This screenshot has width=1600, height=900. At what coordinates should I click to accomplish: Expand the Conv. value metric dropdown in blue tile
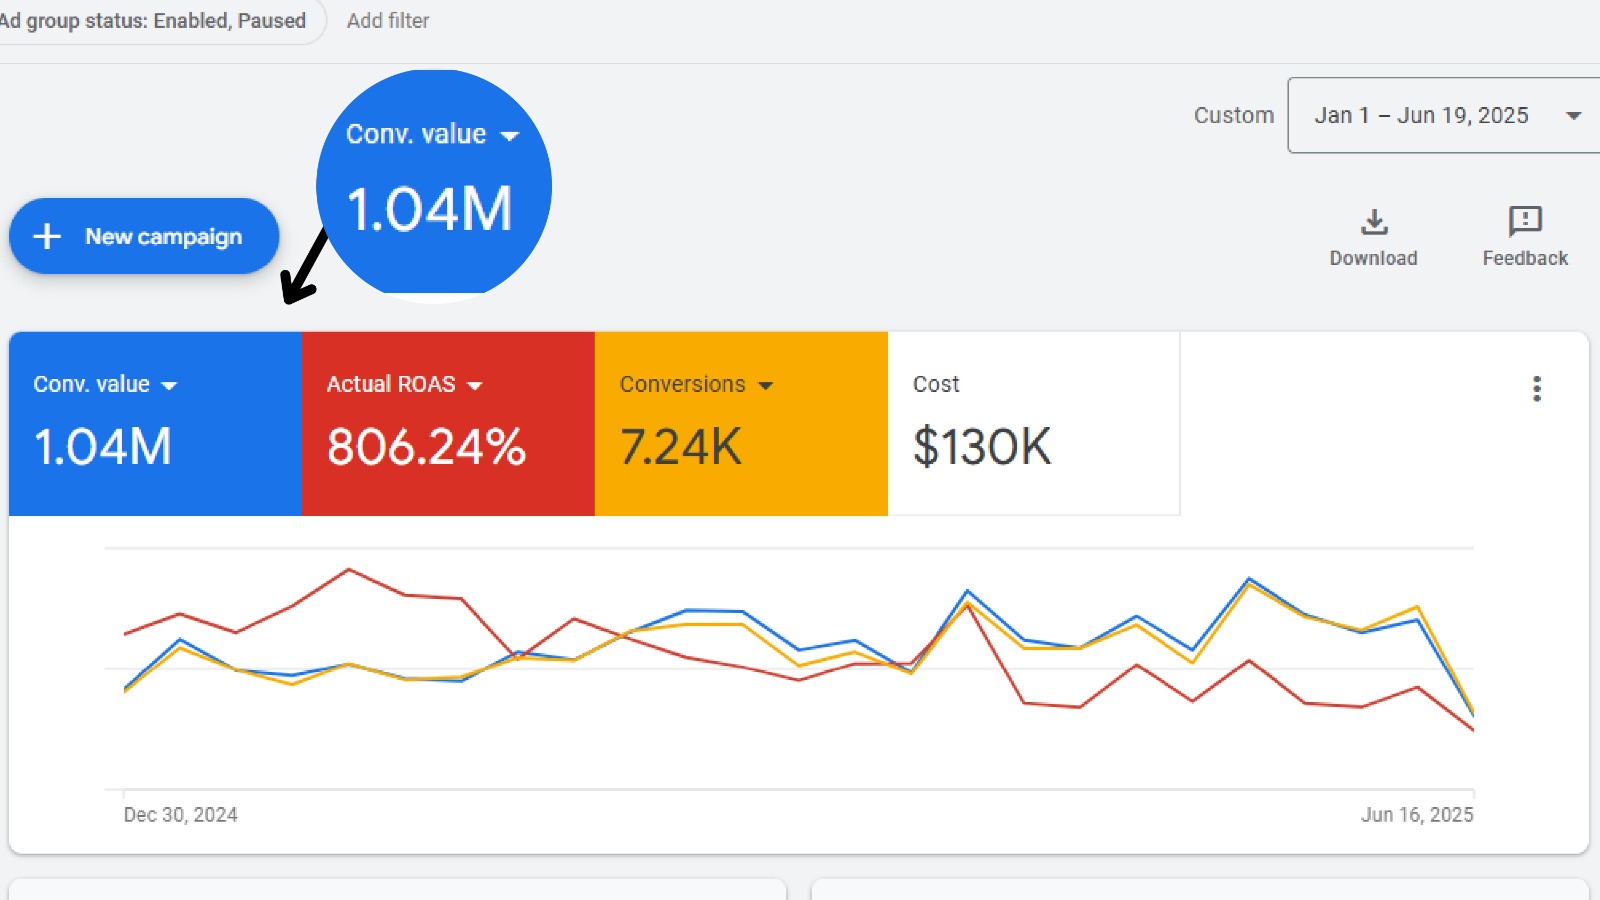[x=169, y=386]
